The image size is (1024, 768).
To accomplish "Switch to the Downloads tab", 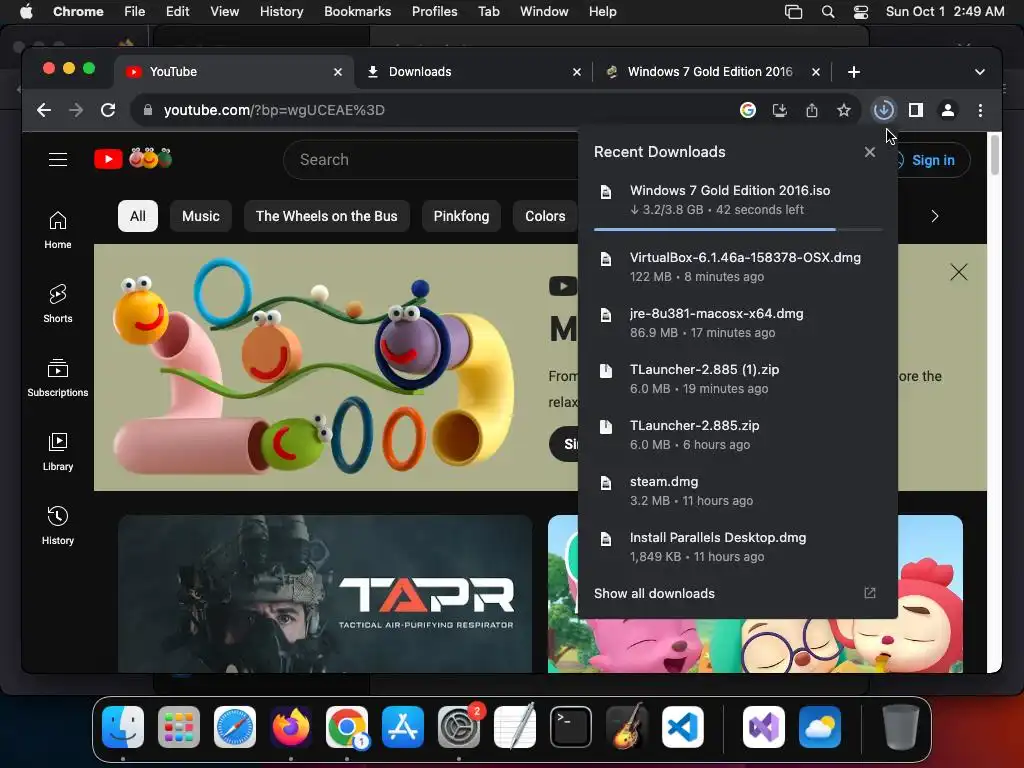I will point(474,72).
